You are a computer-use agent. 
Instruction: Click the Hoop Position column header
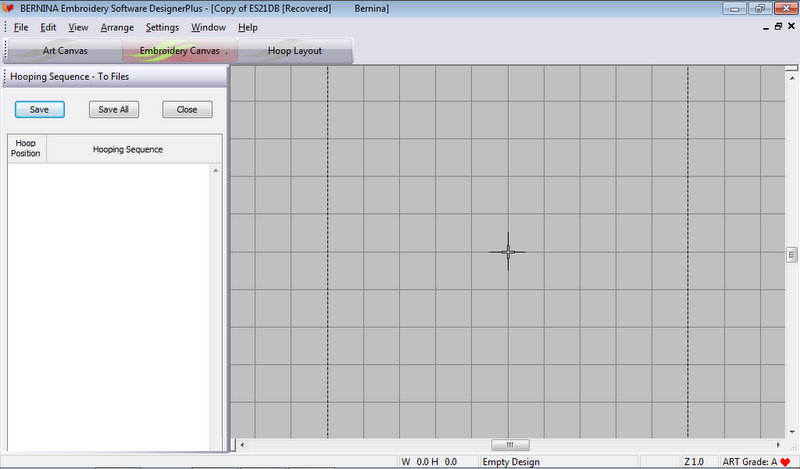pos(26,149)
